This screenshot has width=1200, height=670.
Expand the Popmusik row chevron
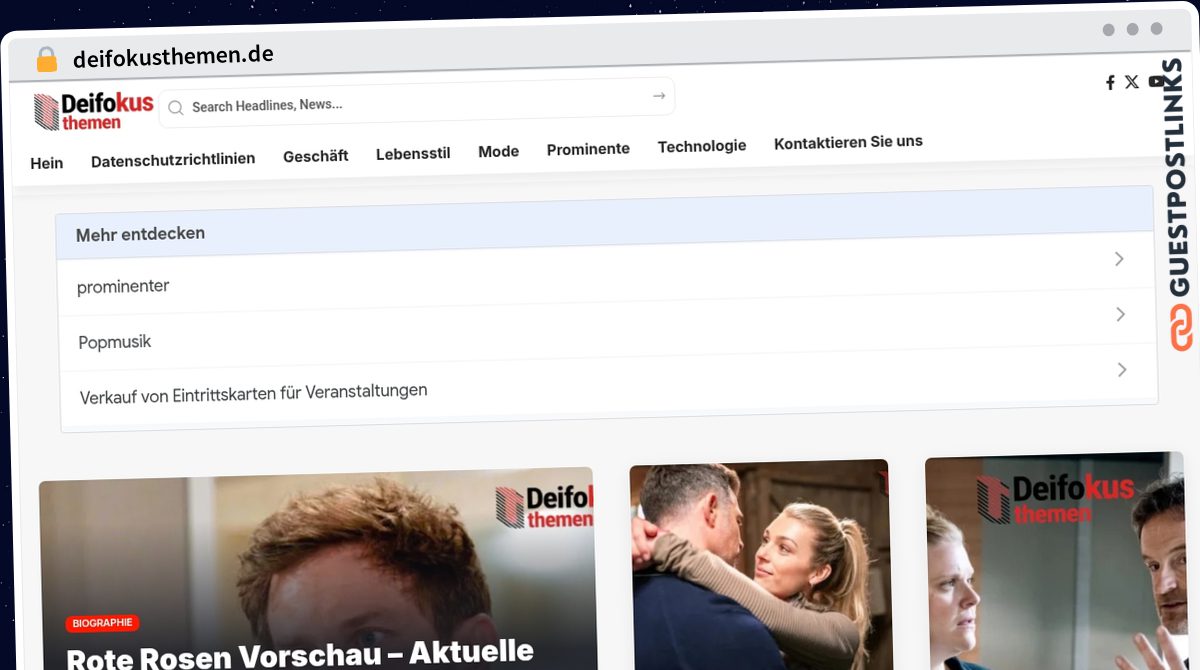point(1121,314)
